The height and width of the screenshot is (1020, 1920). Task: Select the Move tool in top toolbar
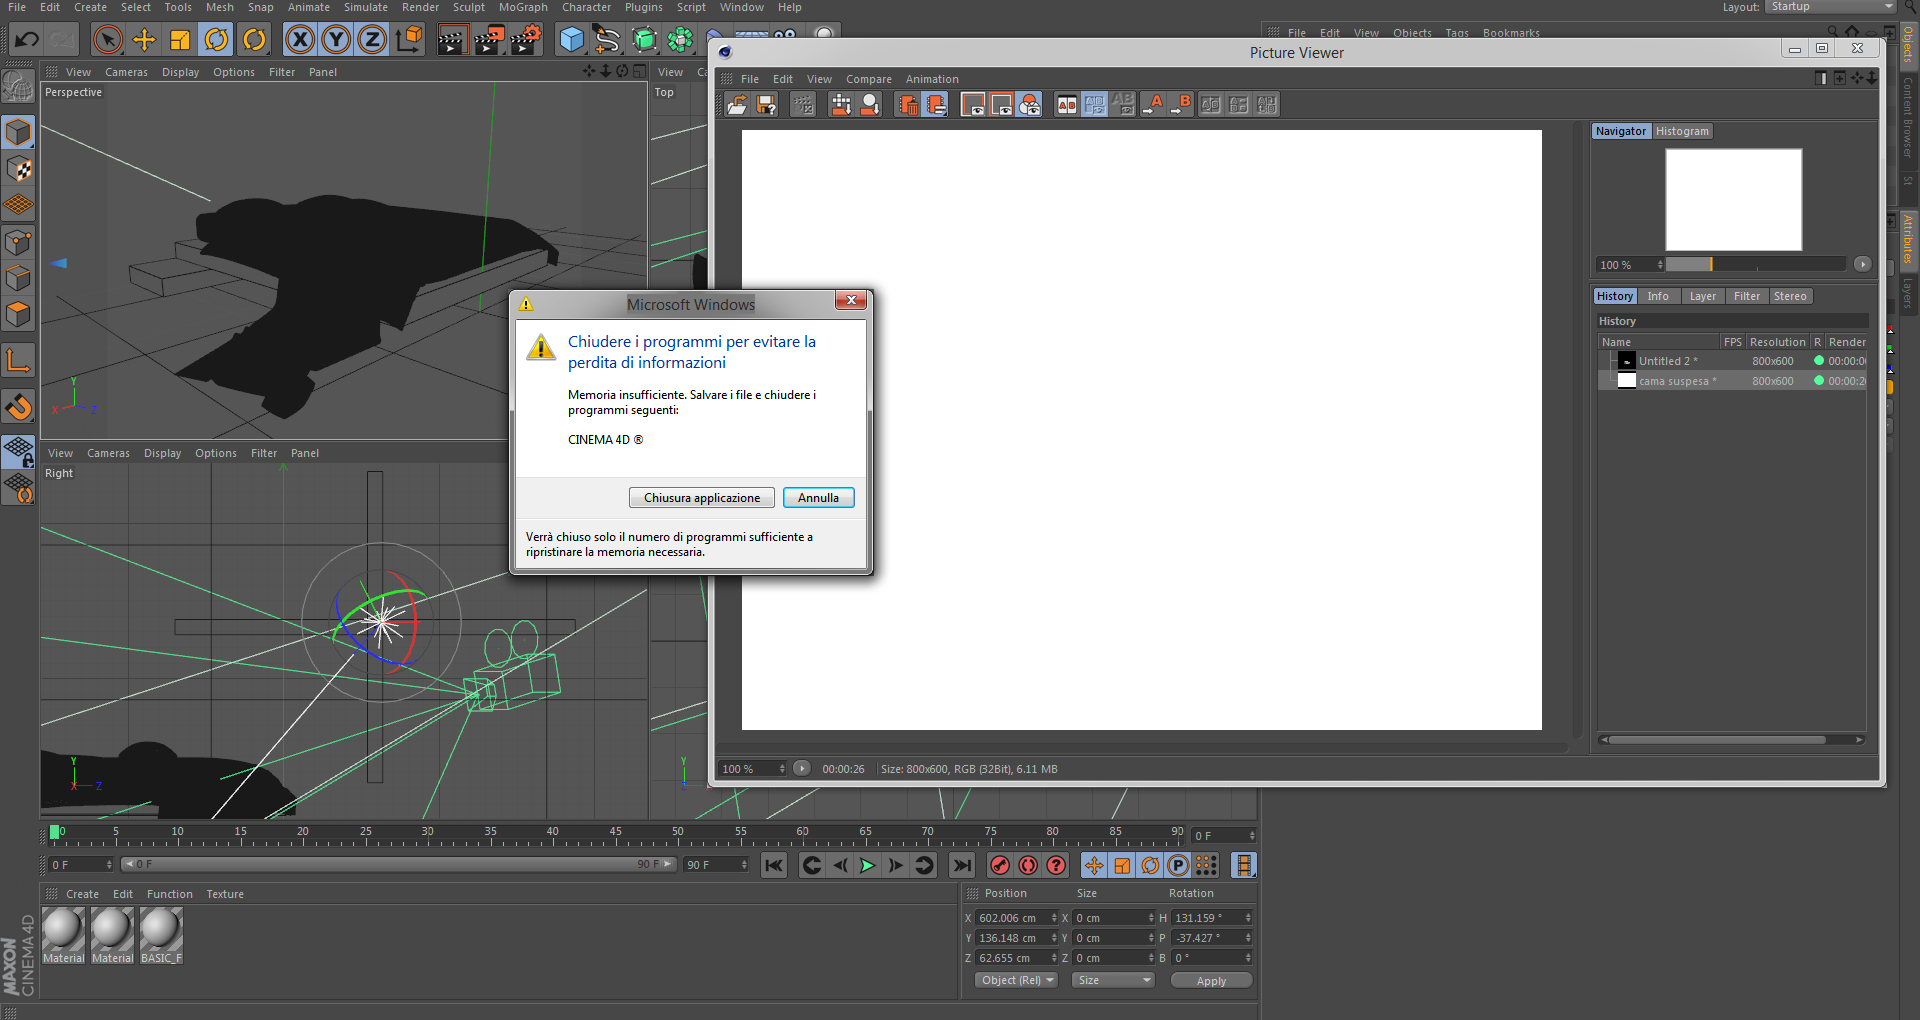144,40
